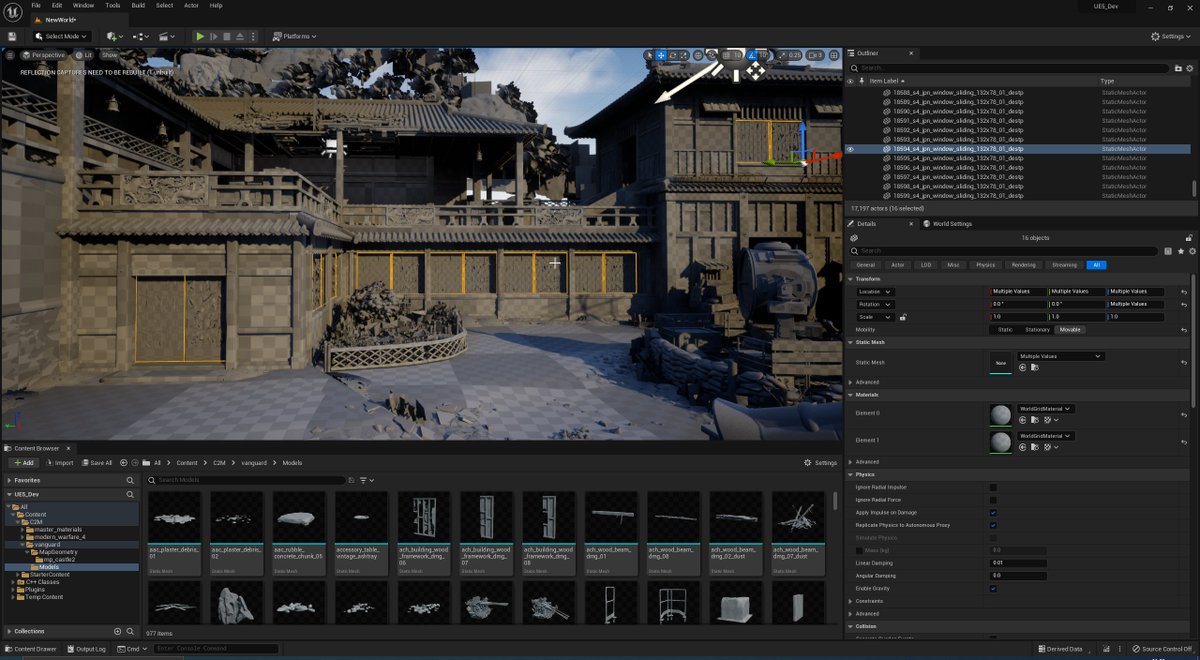Select the Rendering filter in Details
This screenshot has height=660, width=1200.
click(1023, 265)
